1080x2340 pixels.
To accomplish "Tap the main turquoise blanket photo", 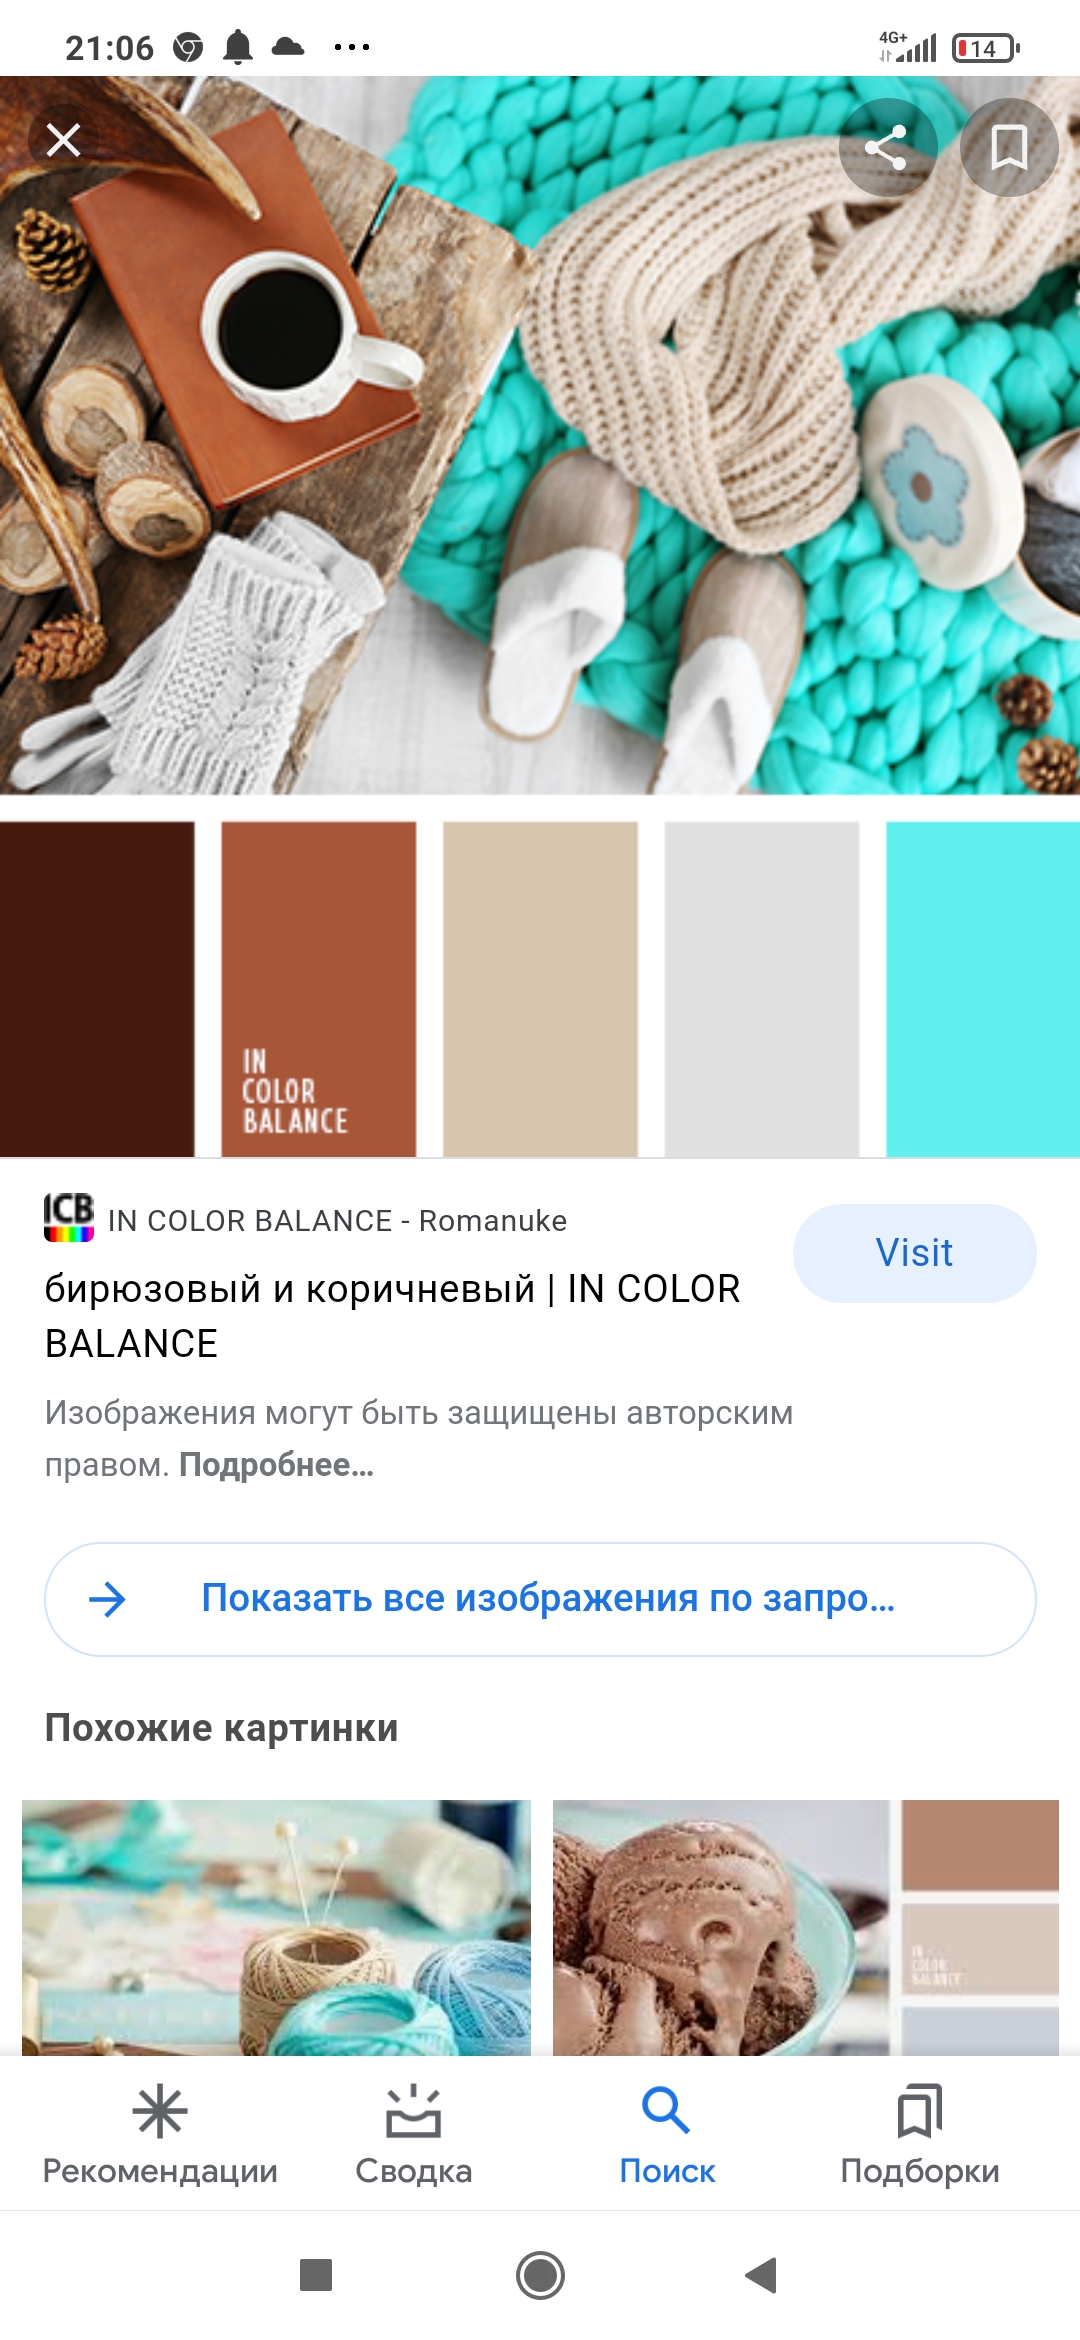I will (540, 435).
